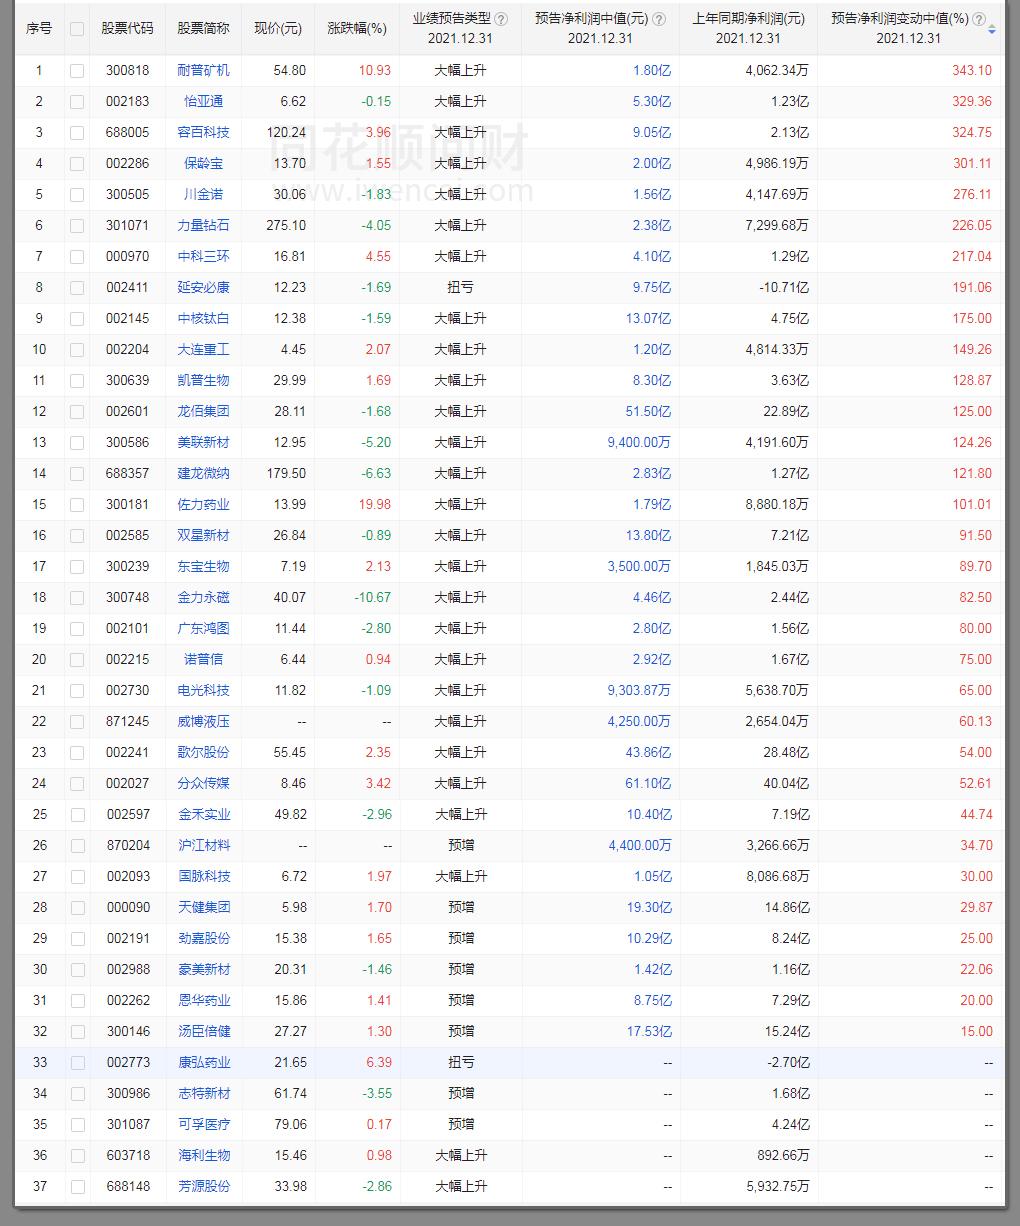The width and height of the screenshot is (1020, 1226).
Task: Click 上年同期净利润(元) column header
Action: (748, 19)
